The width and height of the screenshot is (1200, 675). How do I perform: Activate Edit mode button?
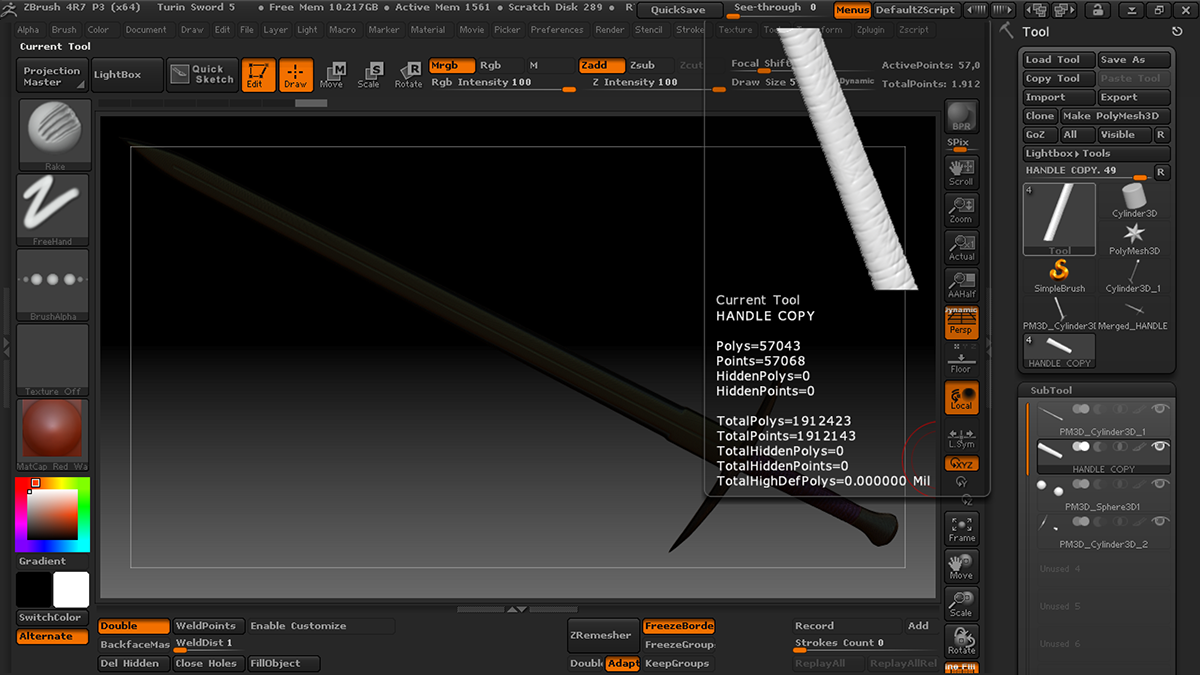click(x=258, y=75)
